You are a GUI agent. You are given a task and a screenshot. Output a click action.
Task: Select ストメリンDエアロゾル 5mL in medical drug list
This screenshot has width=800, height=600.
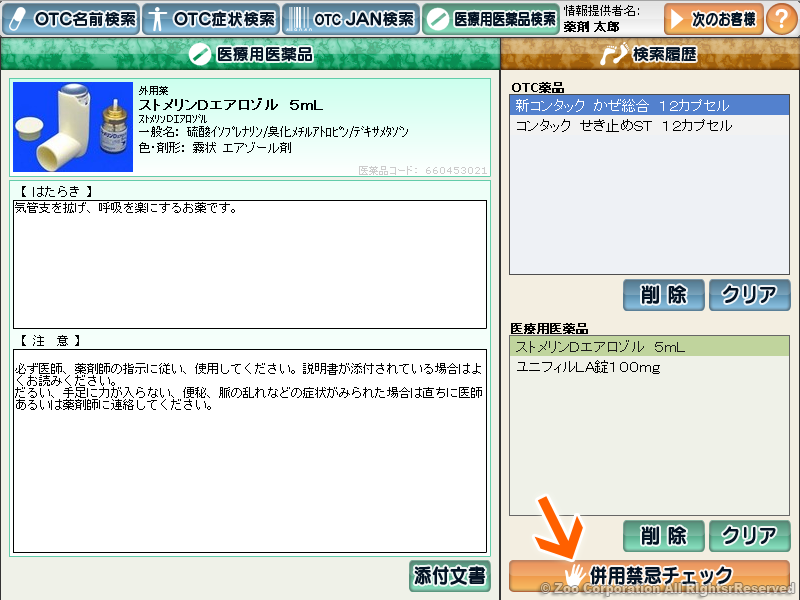[x=649, y=346]
